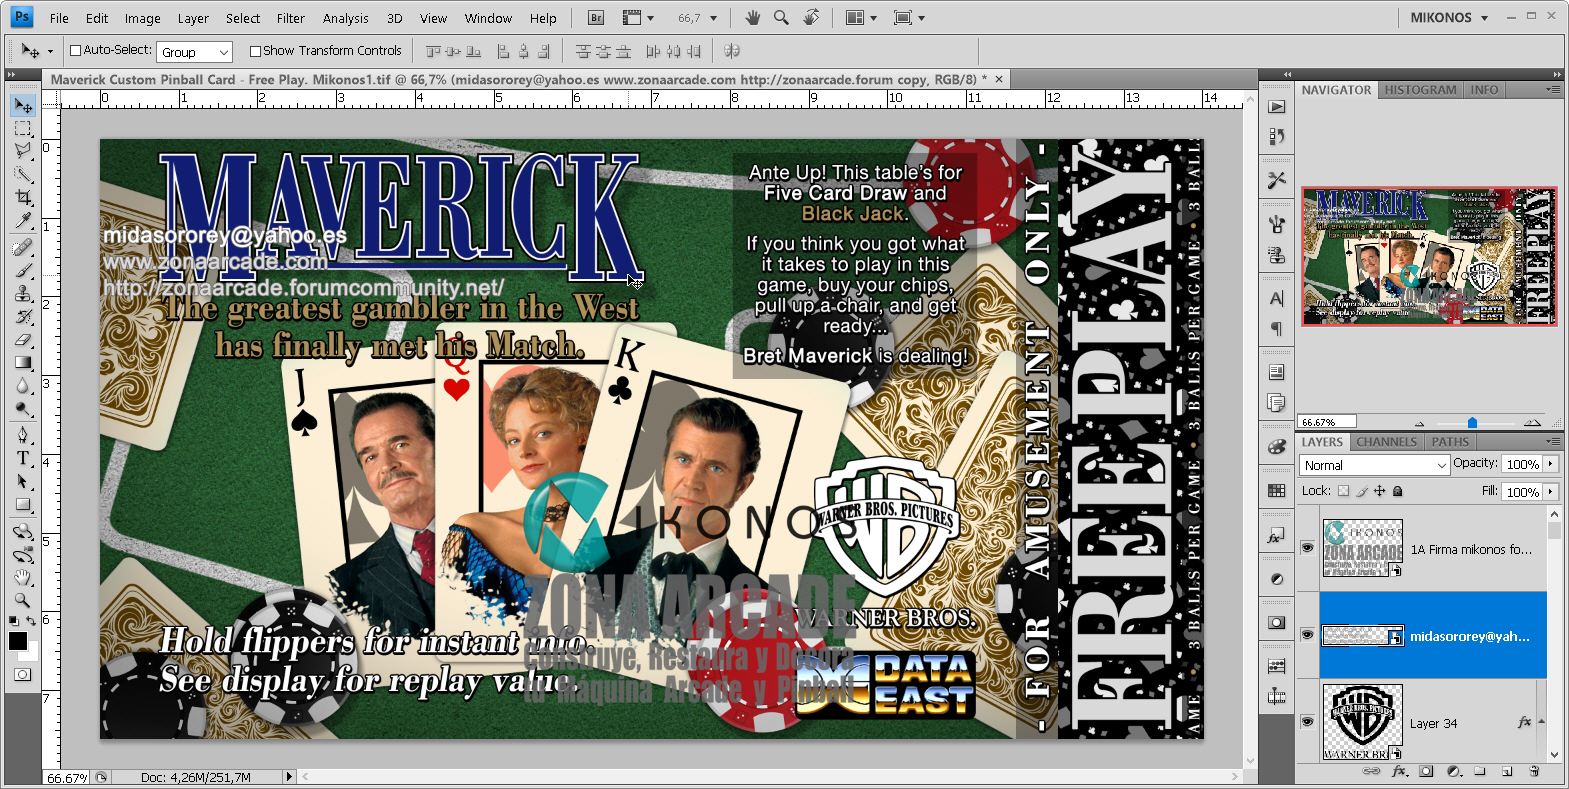Hide the 1A Firma mikonos layer
The image size is (1569, 789).
click(x=1307, y=548)
